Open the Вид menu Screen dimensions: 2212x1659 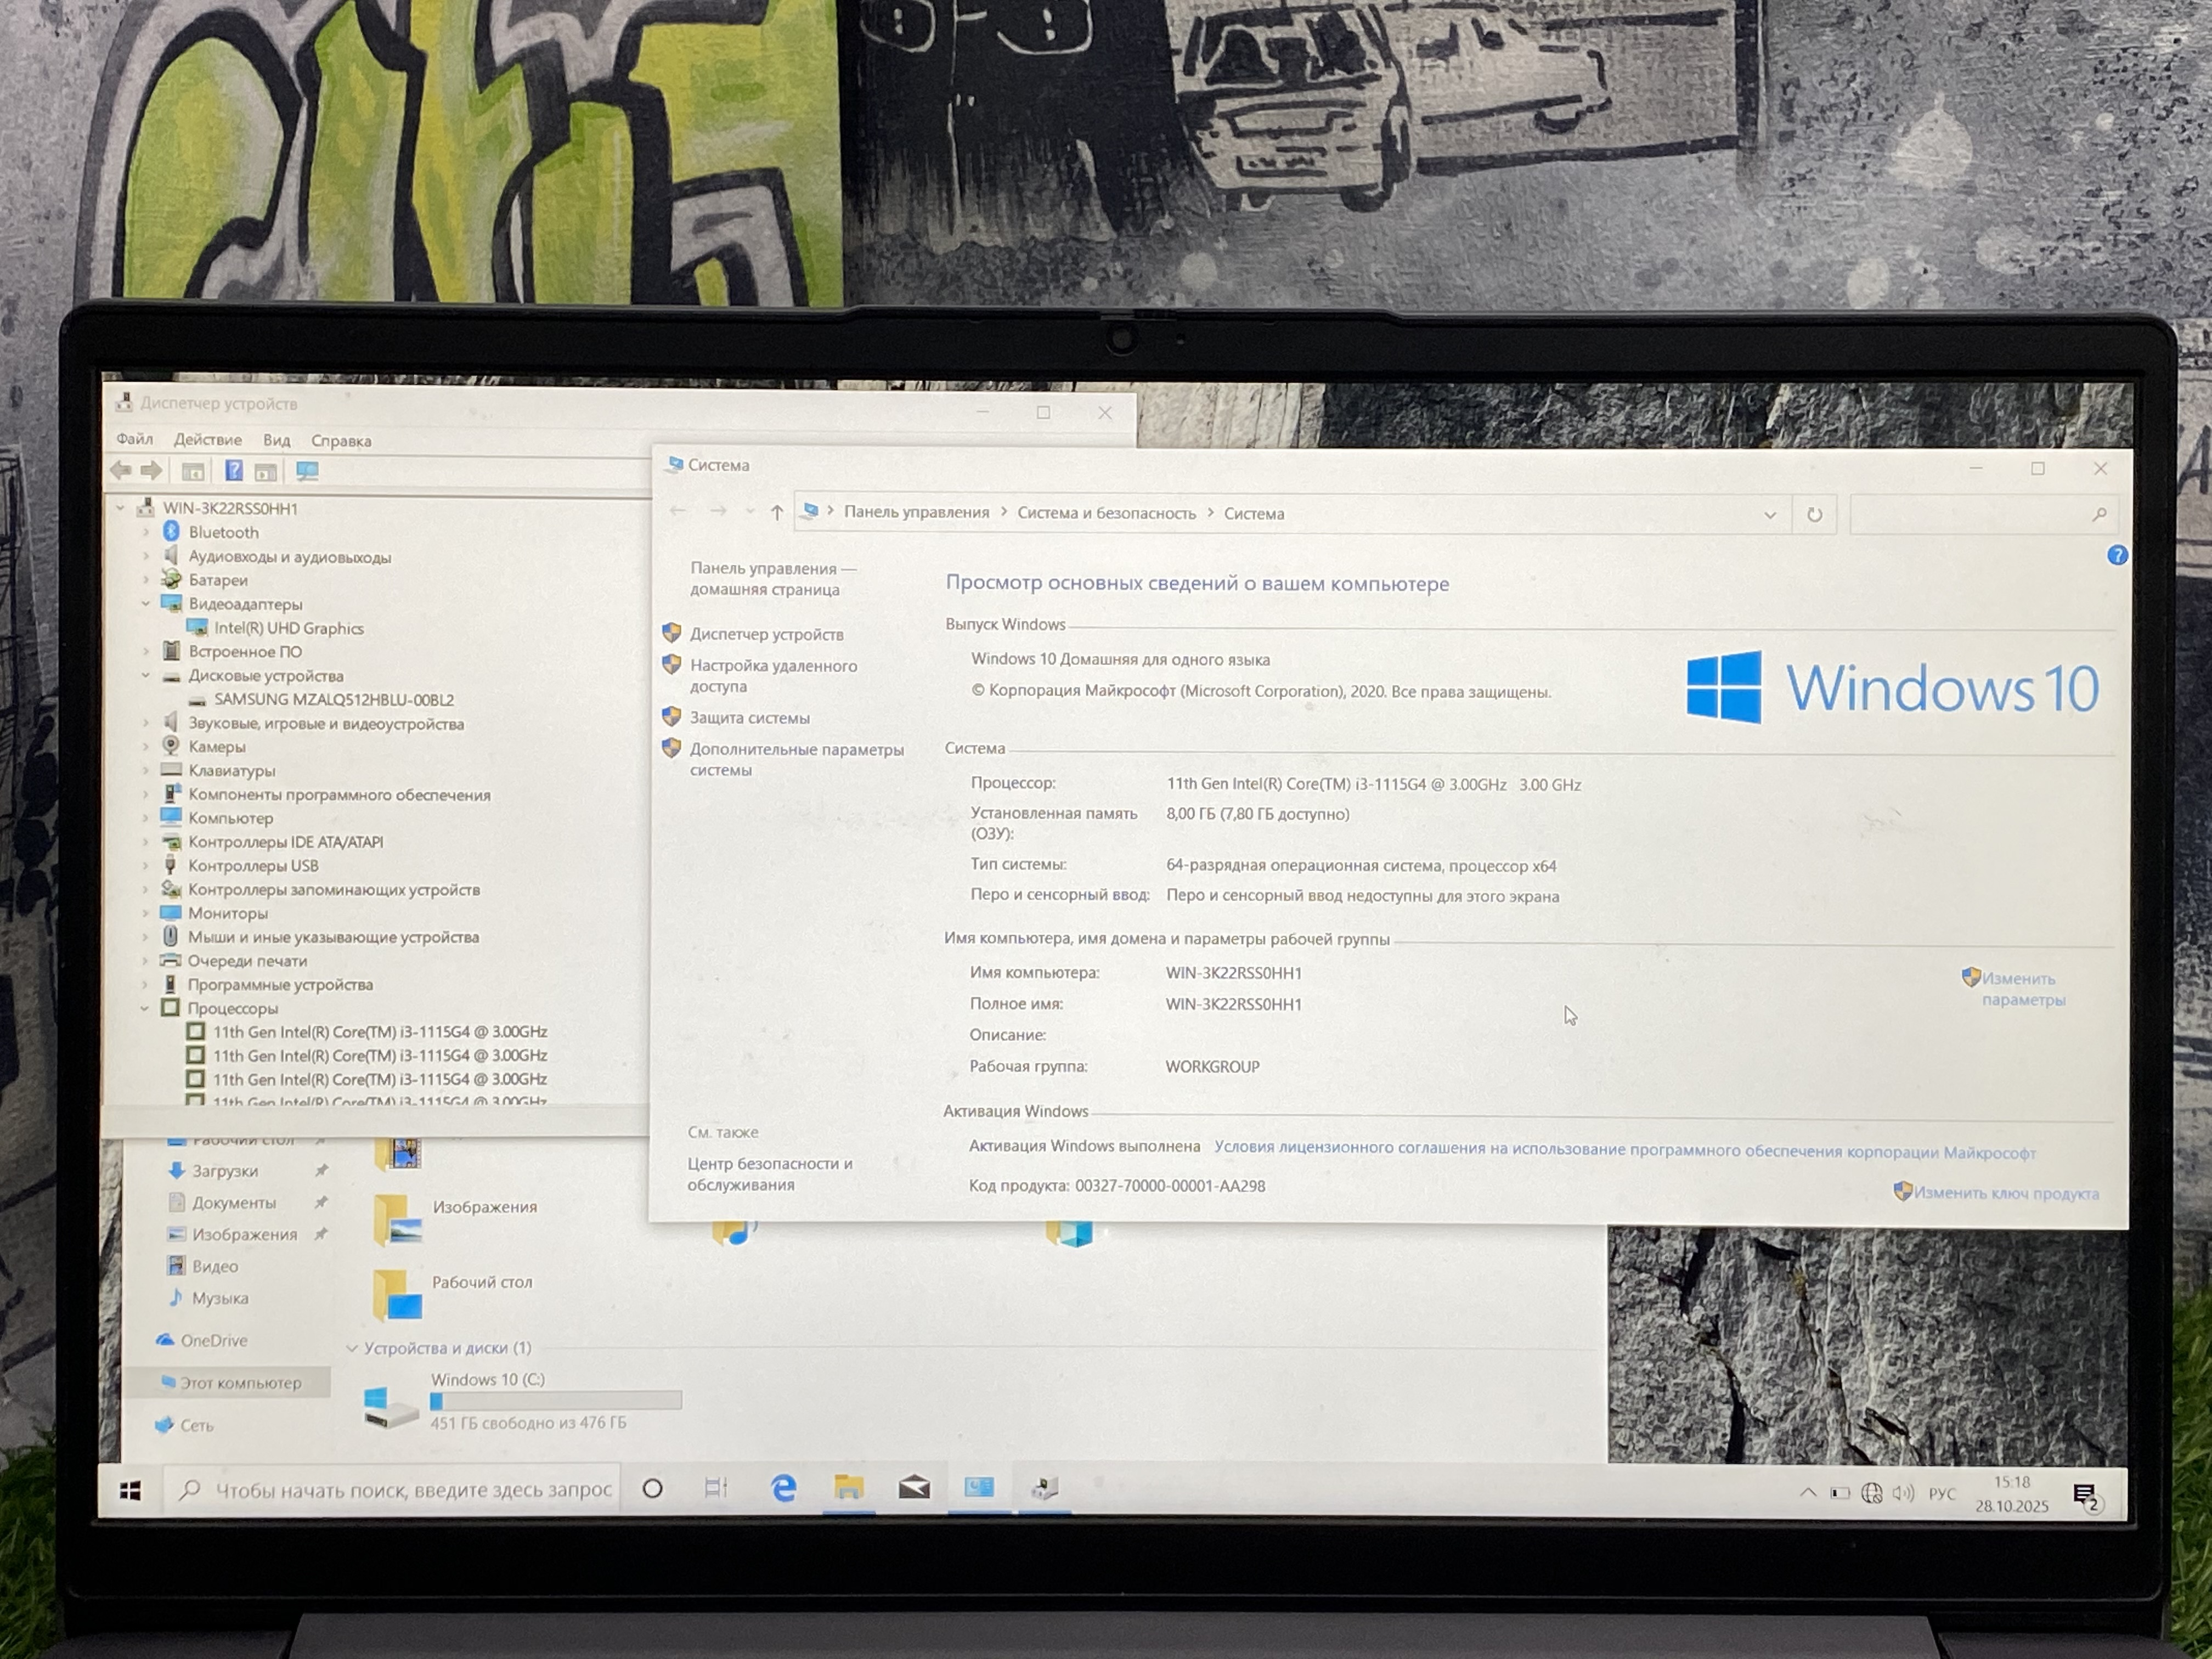point(276,441)
